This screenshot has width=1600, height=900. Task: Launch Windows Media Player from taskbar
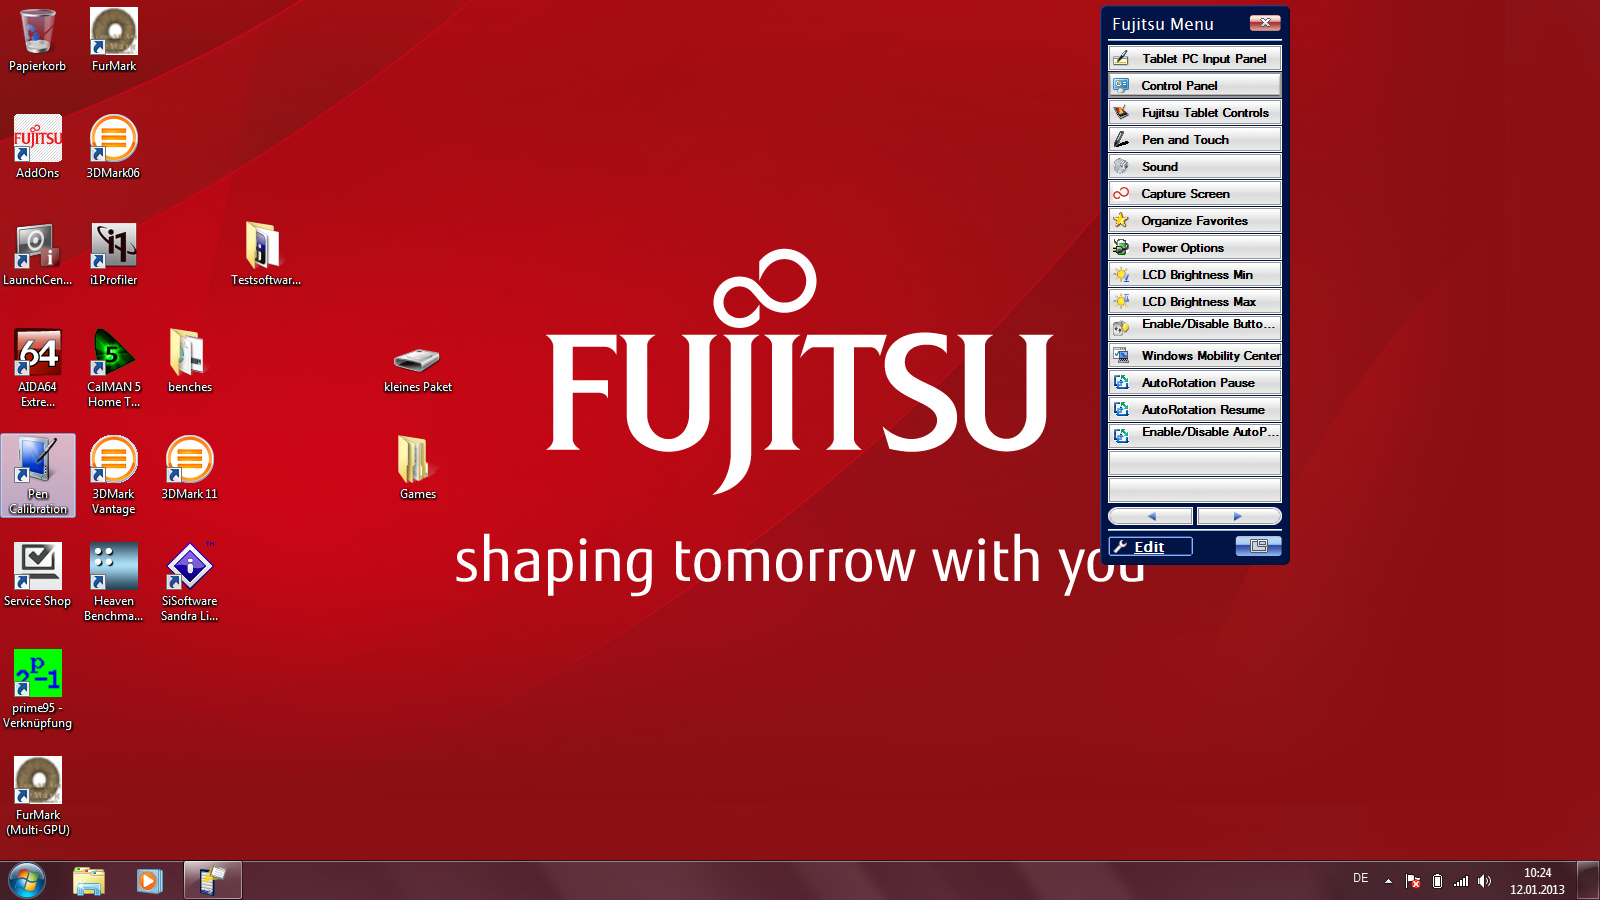(x=150, y=881)
